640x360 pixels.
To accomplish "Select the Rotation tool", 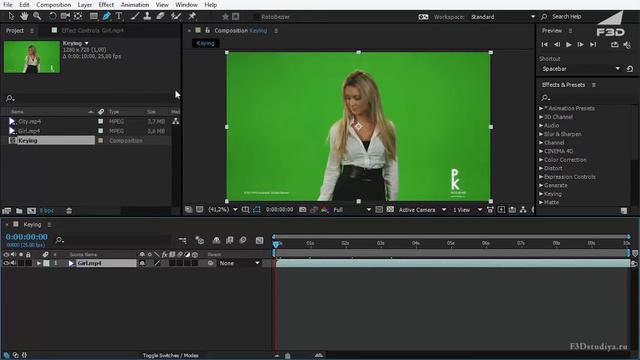I will click(x=53, y=16).
